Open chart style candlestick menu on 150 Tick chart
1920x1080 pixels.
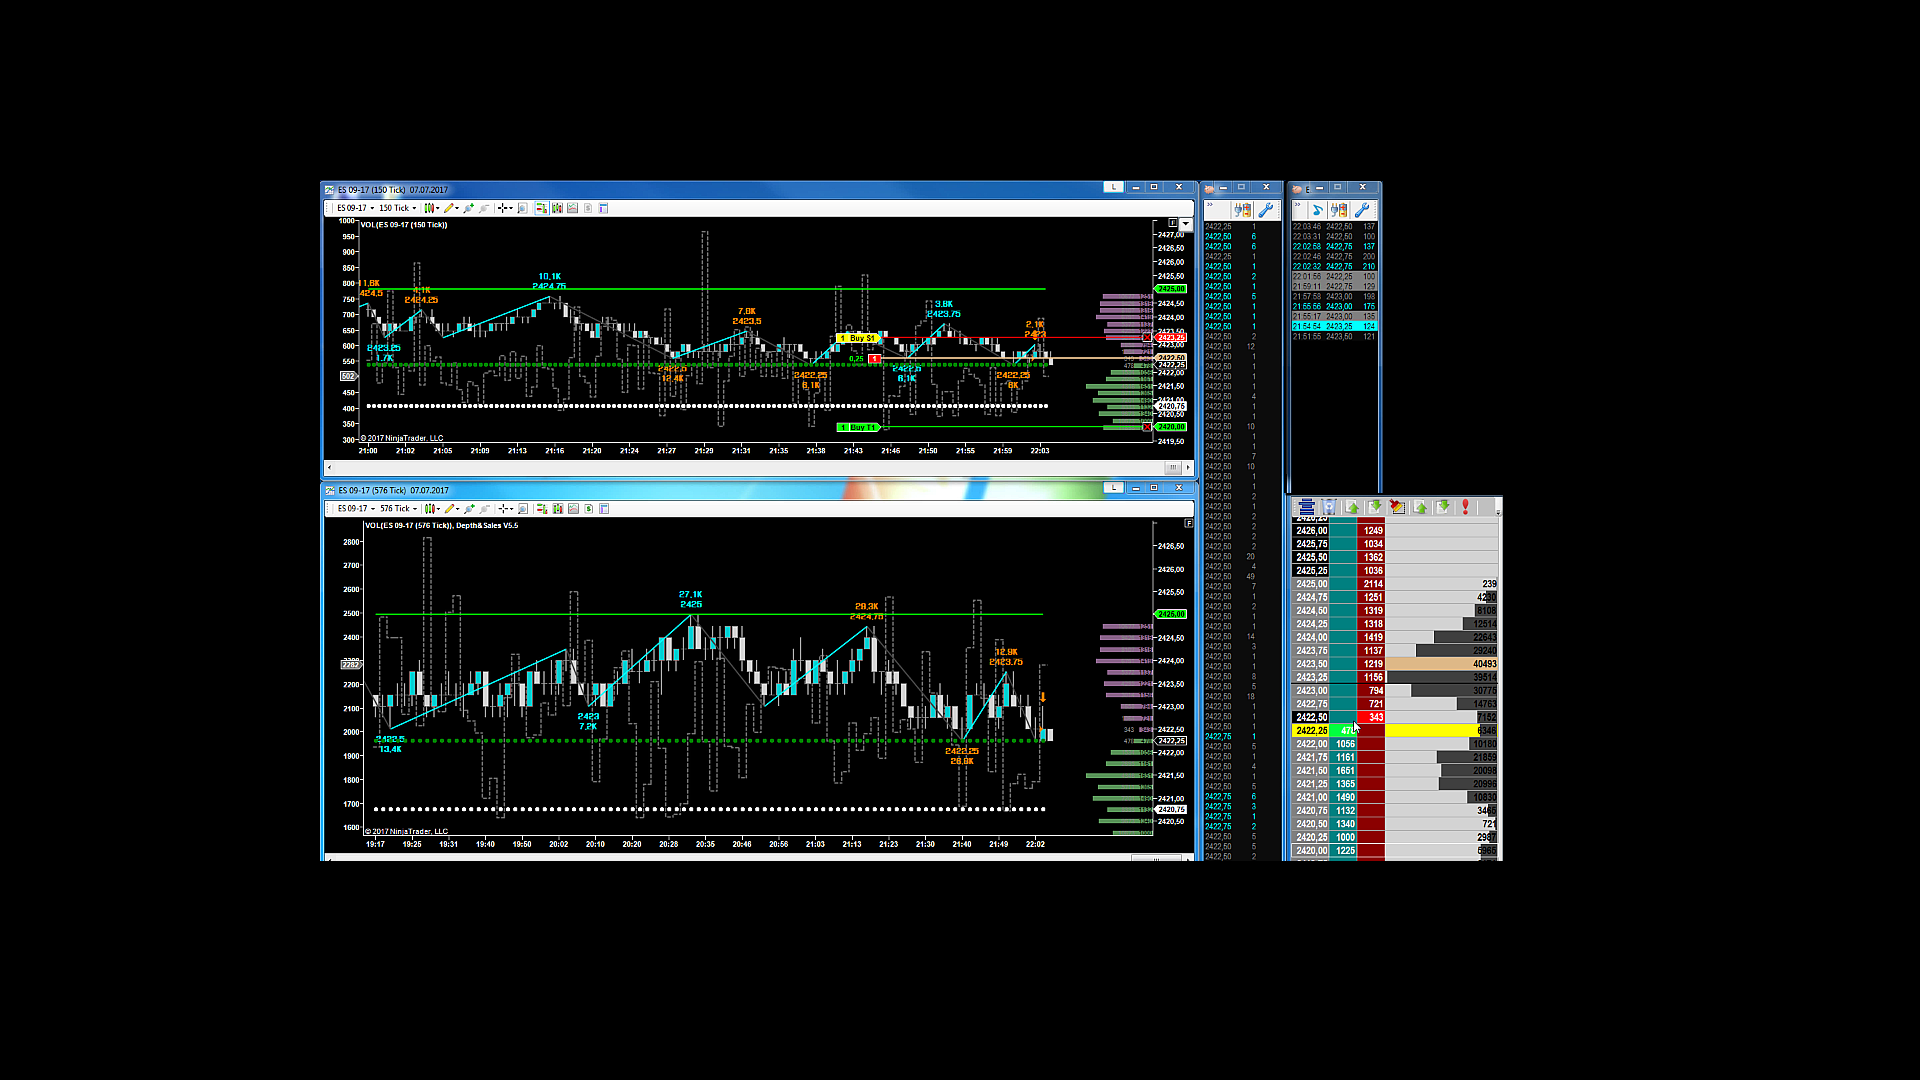[x=431, y=208]
